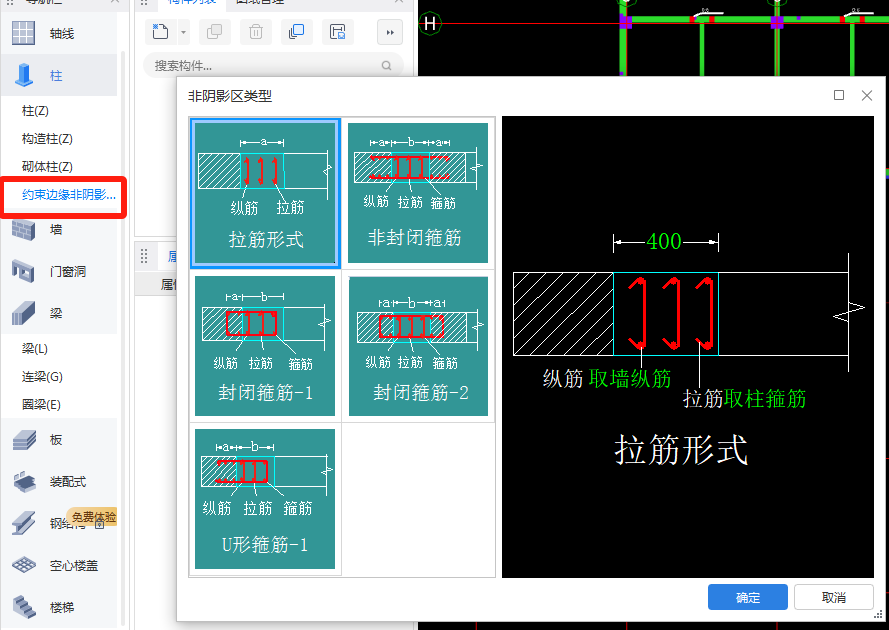The width and height of the screenshot is (889, 630).
Task: Click the 取消 cancel button
Action: 833,597
